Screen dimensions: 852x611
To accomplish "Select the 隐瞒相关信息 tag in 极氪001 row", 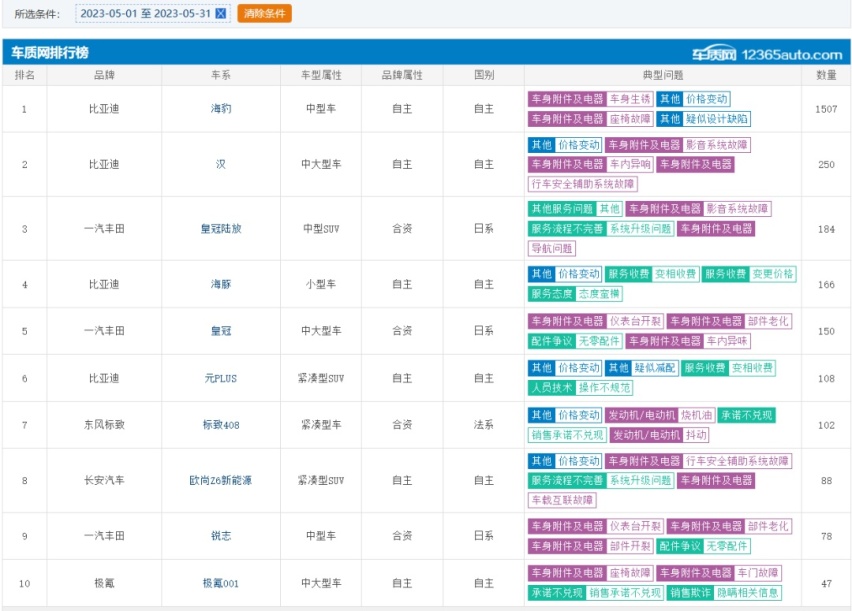I will [x=748, y=593].
